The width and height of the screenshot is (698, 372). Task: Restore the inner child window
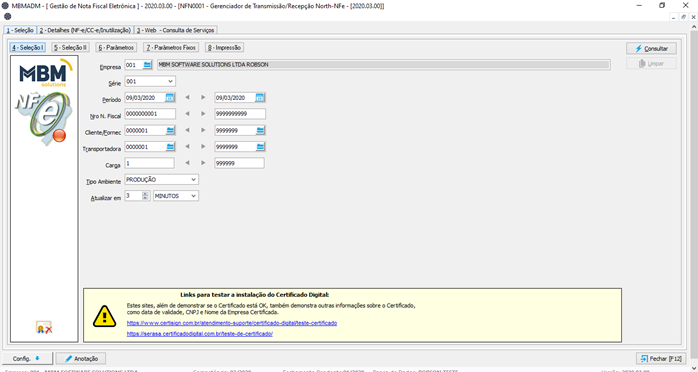tap(684, 17)
